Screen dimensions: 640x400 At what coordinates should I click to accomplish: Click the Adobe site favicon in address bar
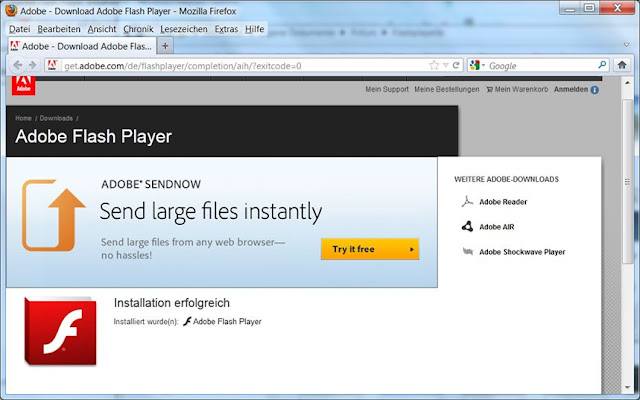pos(52,65)
